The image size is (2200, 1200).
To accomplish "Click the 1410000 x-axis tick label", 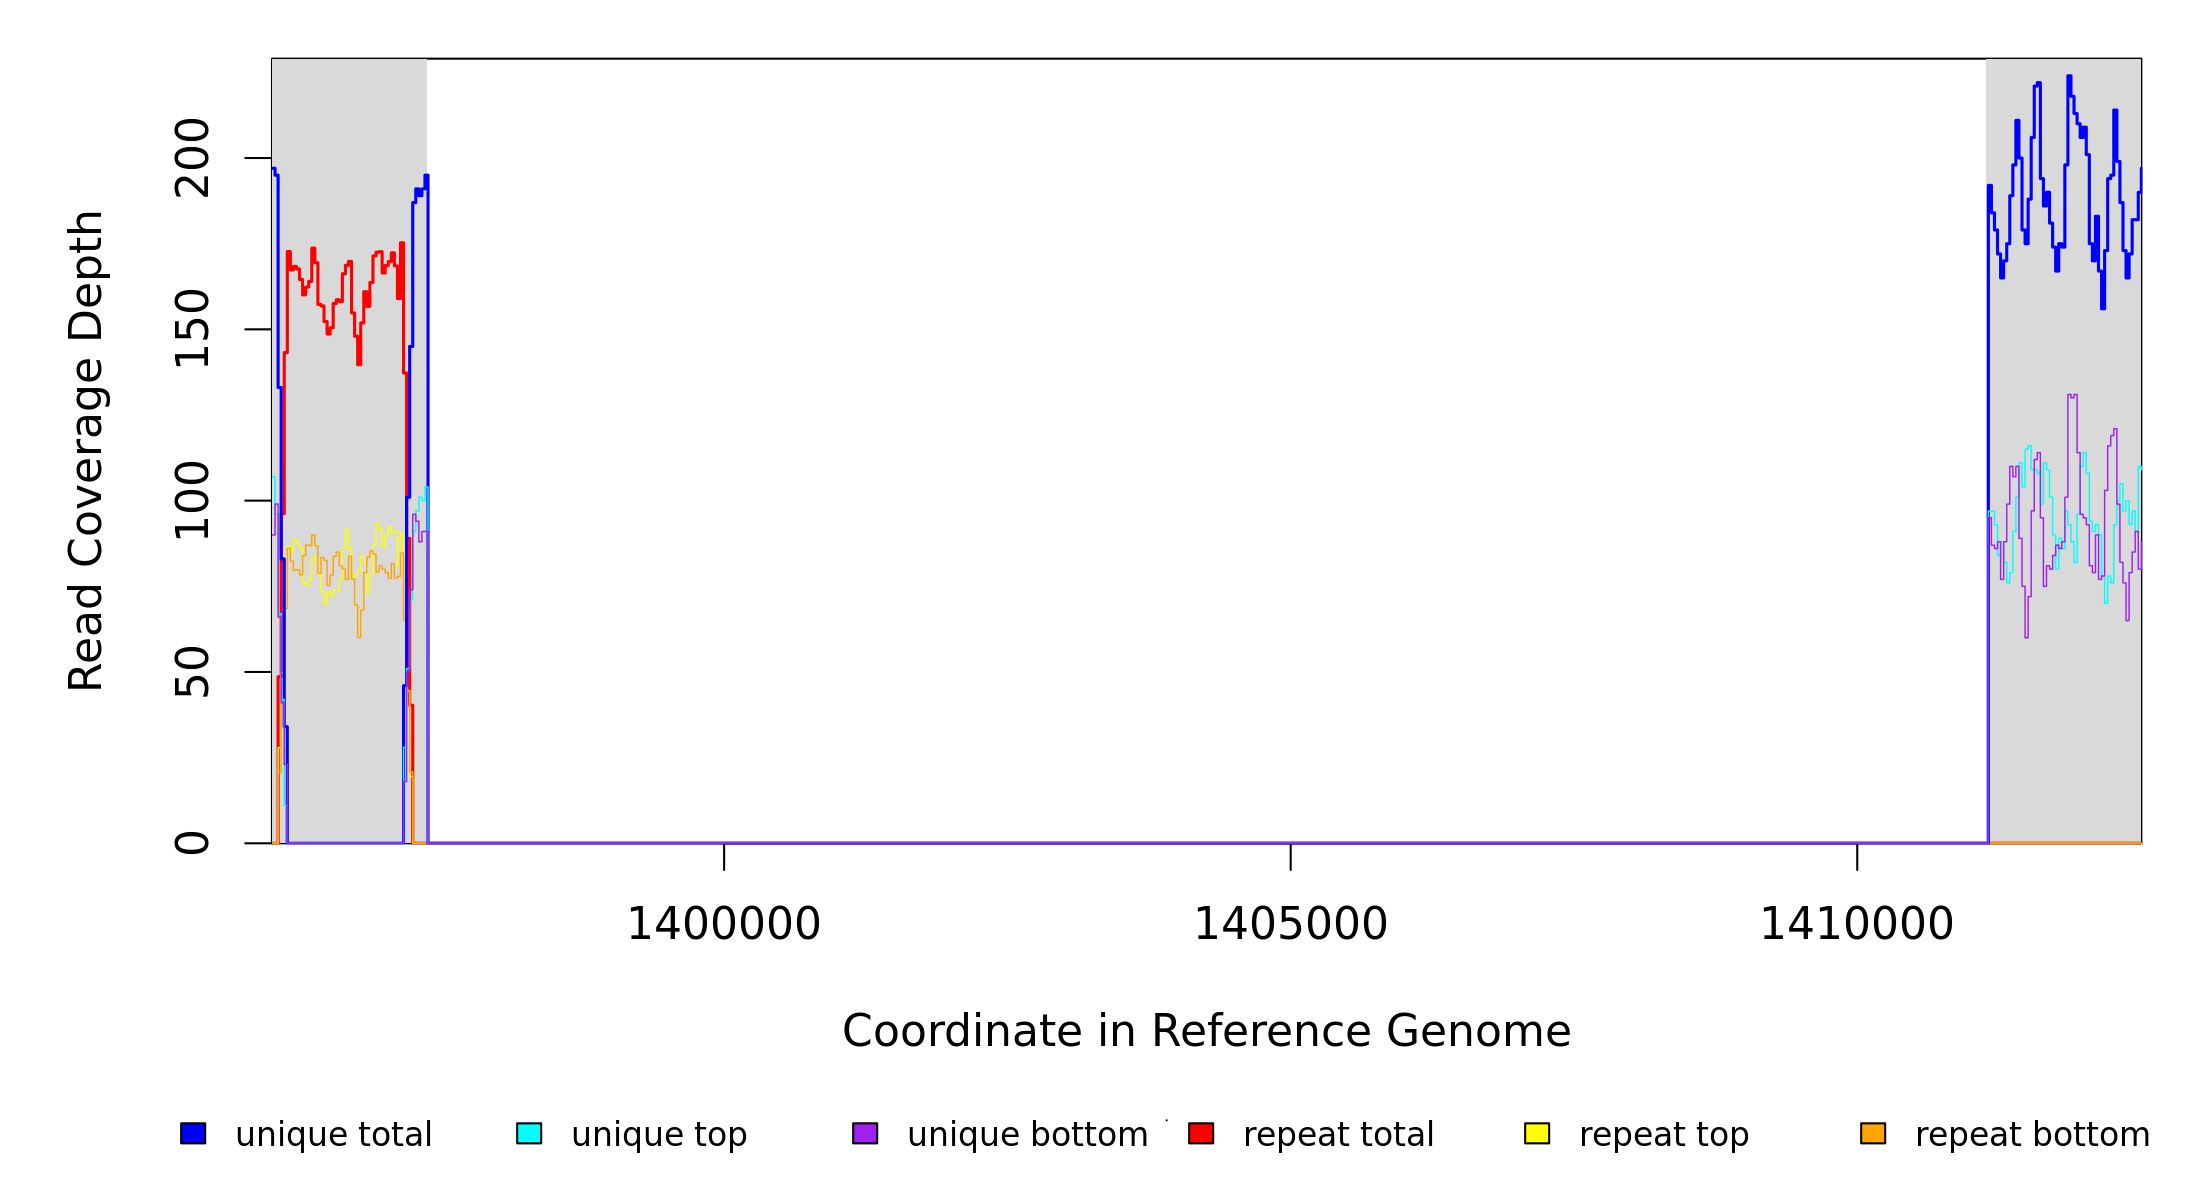I will pos(1856,924).
